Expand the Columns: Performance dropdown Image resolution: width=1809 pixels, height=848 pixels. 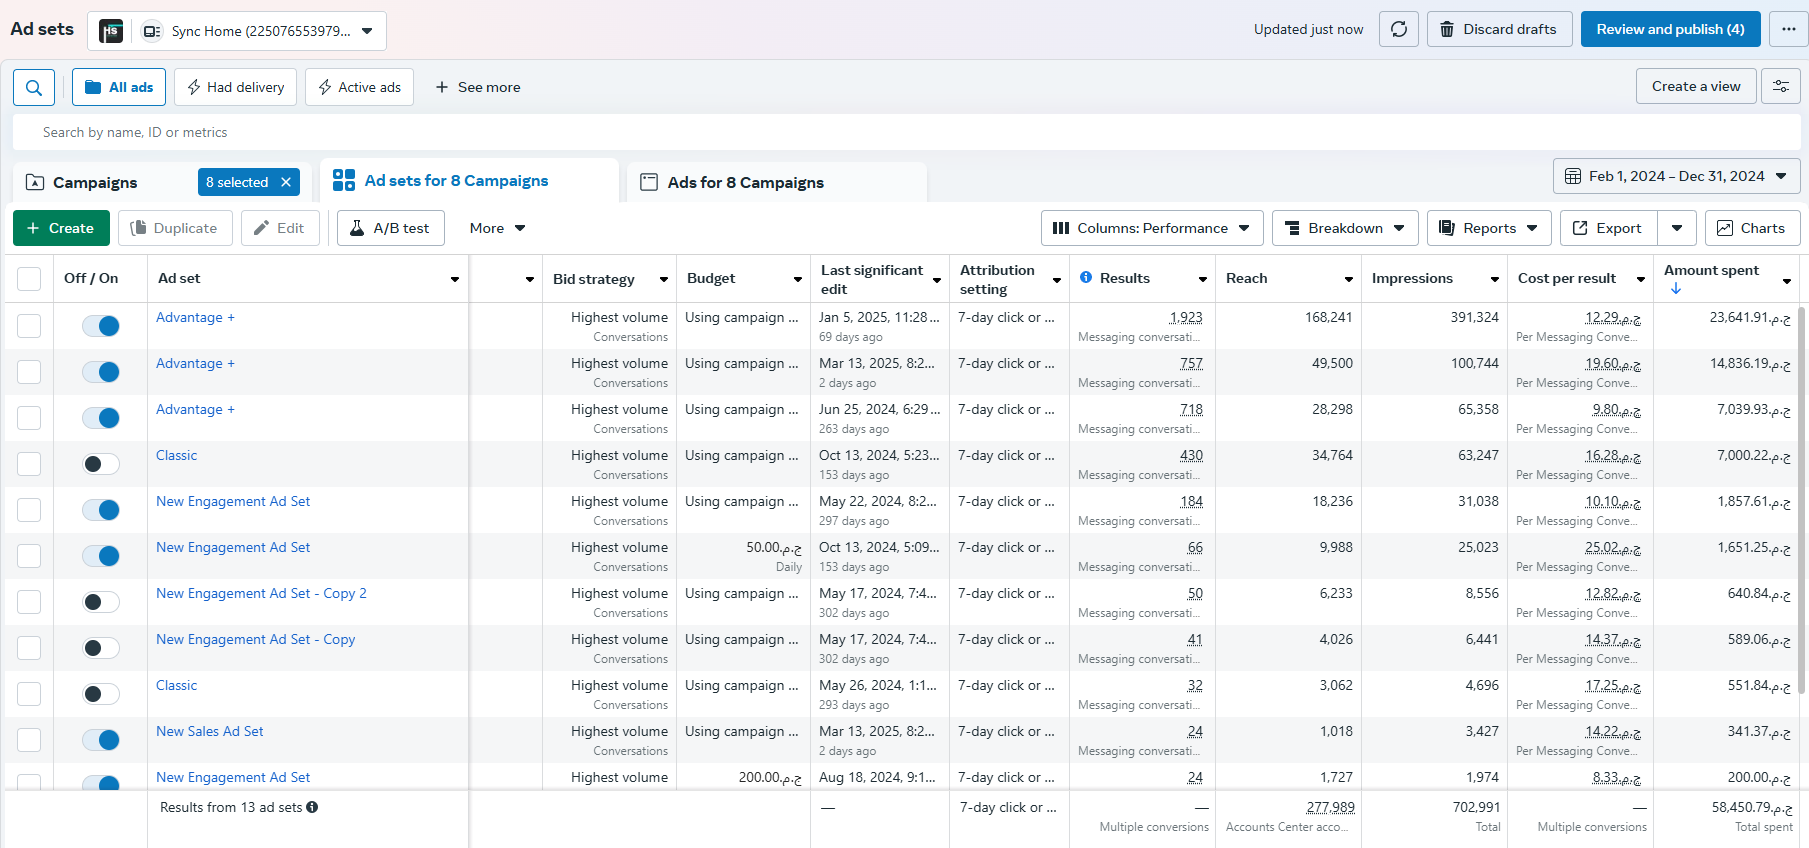(x=1151, y=228)
